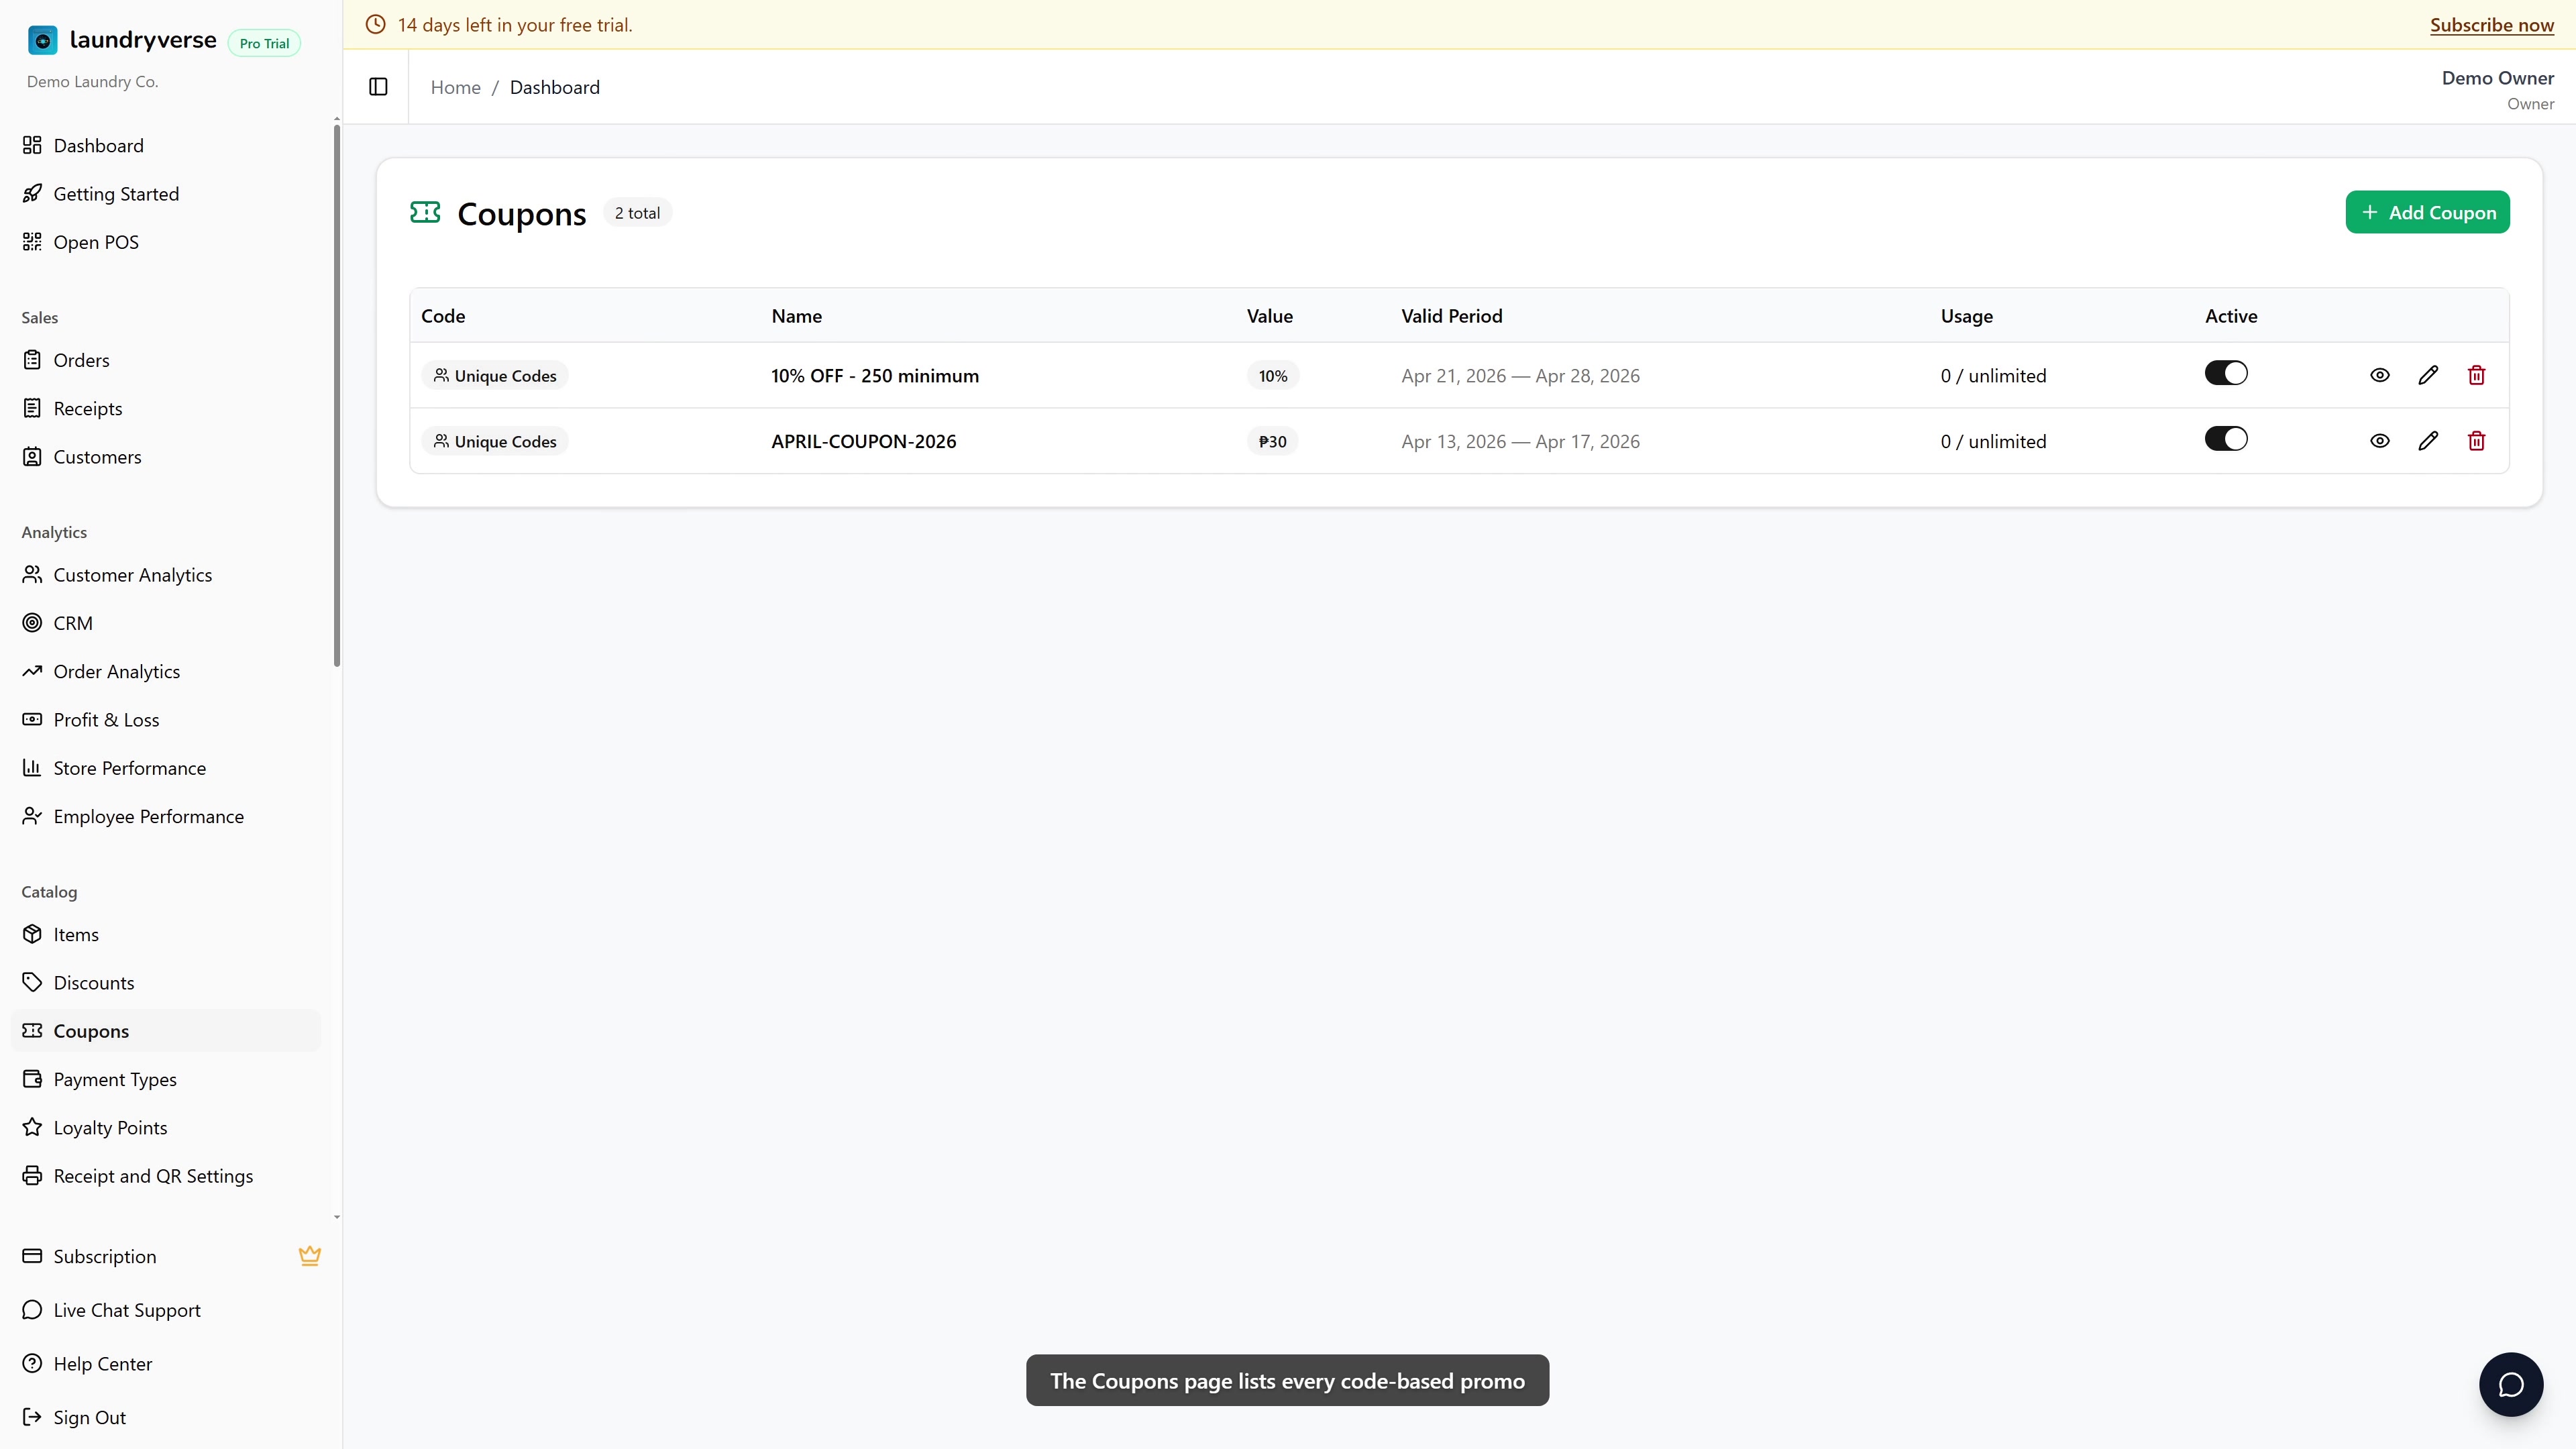Click the Subscription crown icon
The image size is (2576, 1449).
[x=310, y=1256]
